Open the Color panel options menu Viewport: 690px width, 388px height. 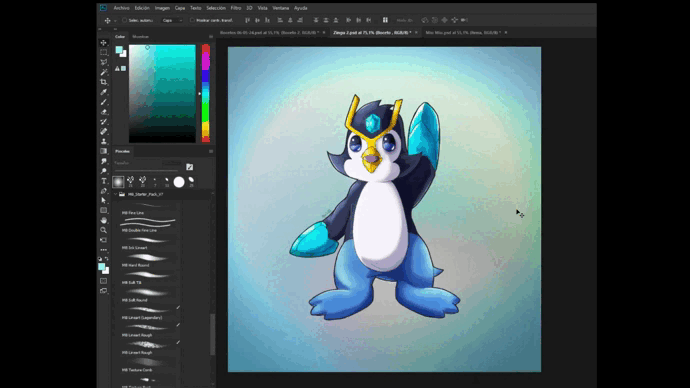click(211, 37)
